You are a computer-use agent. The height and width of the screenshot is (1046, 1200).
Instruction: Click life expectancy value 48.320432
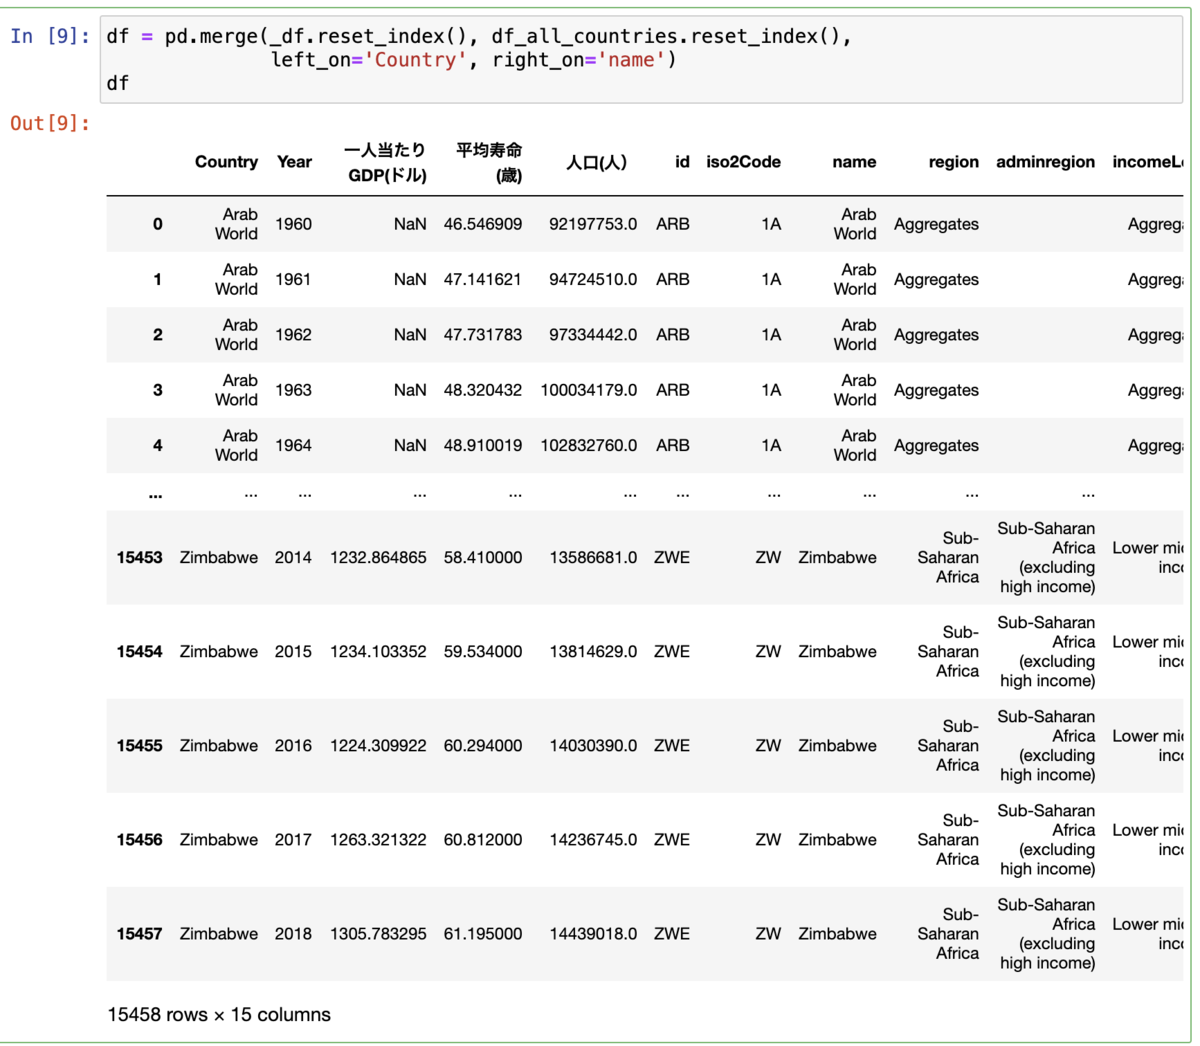[x=483, y=390]
